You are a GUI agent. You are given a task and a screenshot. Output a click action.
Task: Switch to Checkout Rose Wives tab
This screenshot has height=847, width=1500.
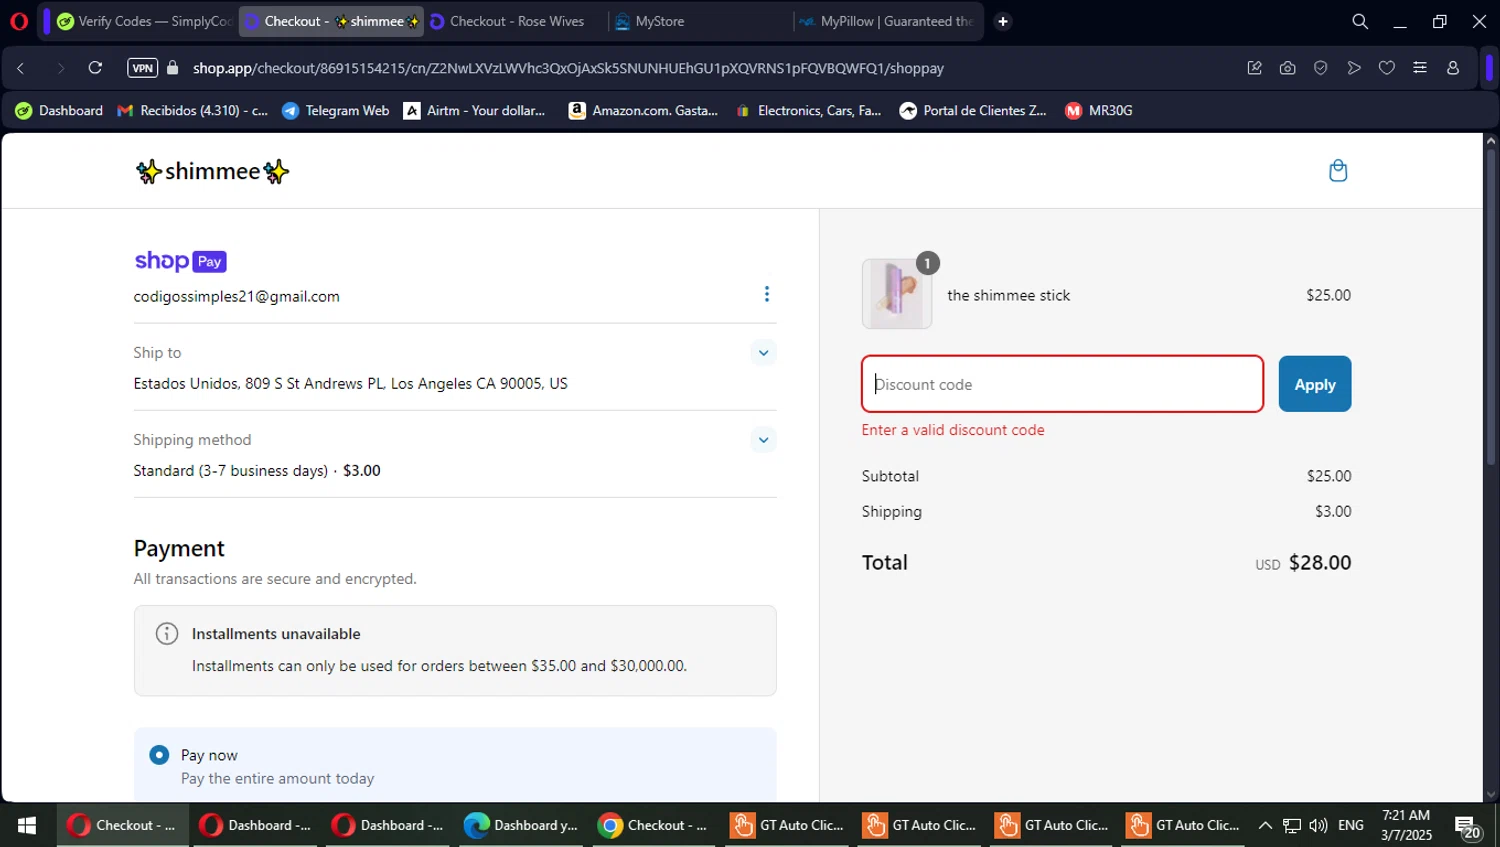(x=516, y=21)
